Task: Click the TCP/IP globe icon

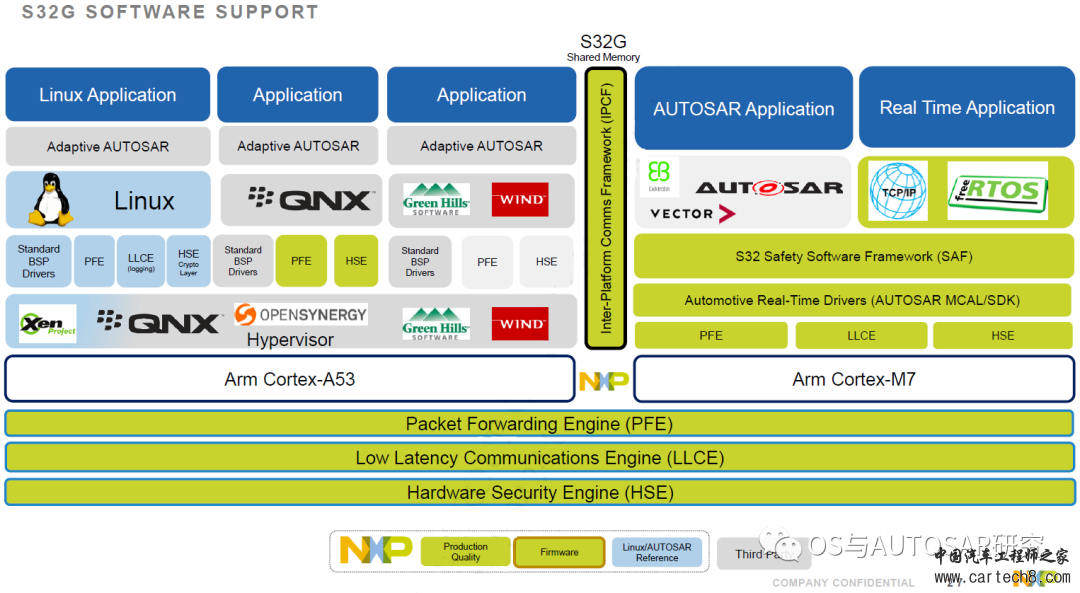Action: pyautogui.click(x=897, y=191)
